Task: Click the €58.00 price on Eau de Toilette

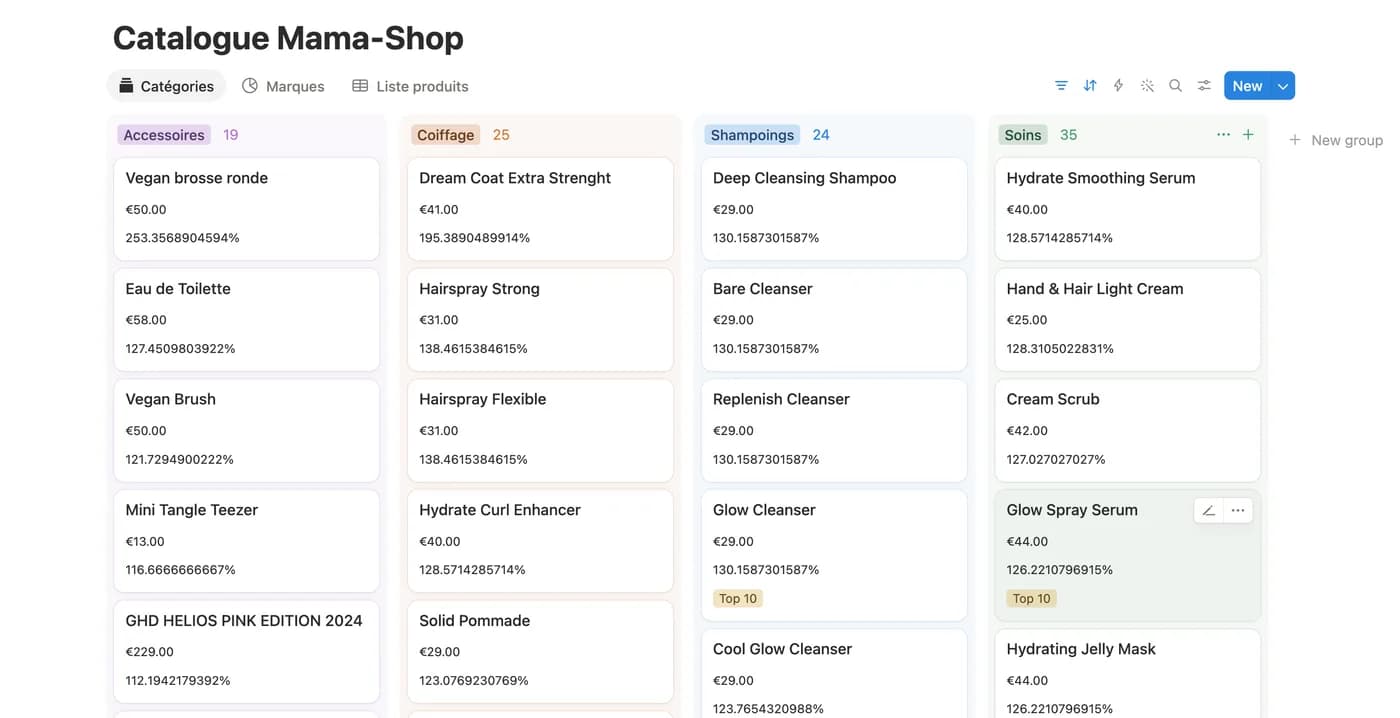Action: (146, 320)
